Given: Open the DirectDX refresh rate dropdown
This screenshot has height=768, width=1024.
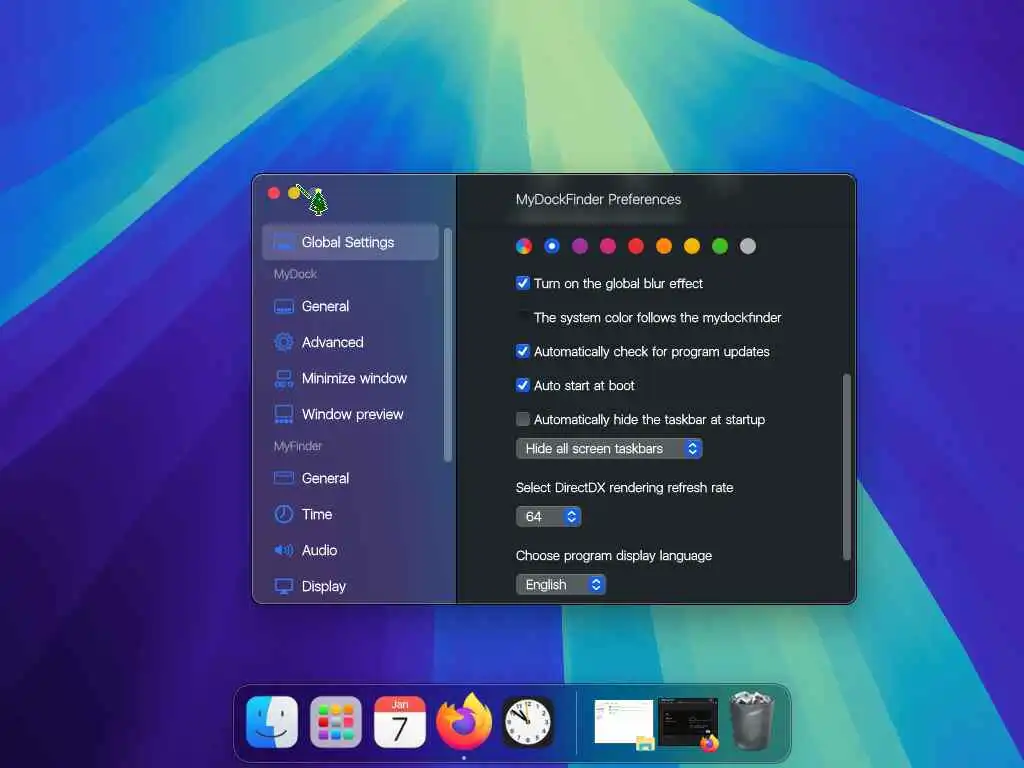Looking at the screenshot, I should click(x=549, y=517).
